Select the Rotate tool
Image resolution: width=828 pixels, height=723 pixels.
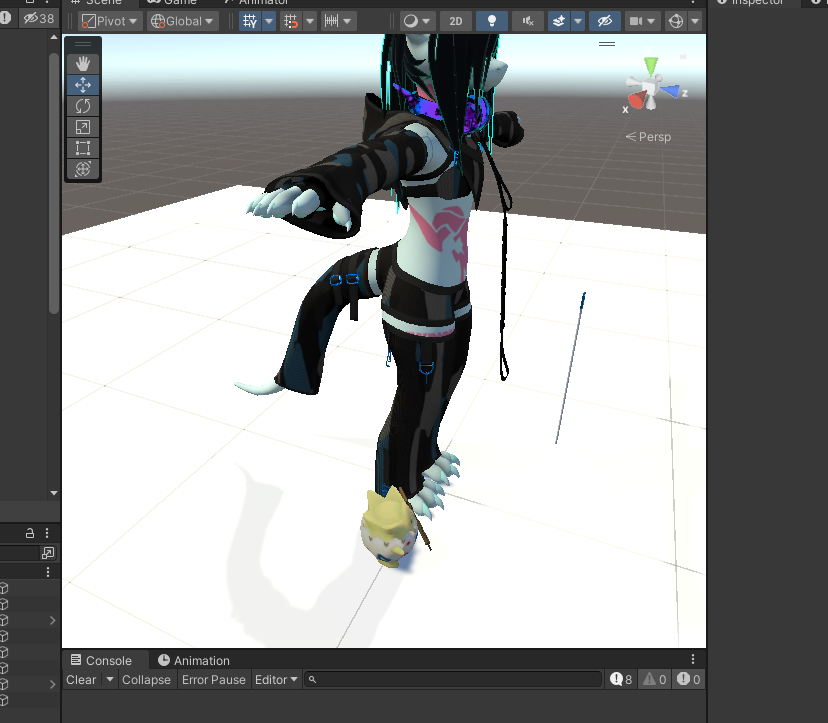[83, 106]
